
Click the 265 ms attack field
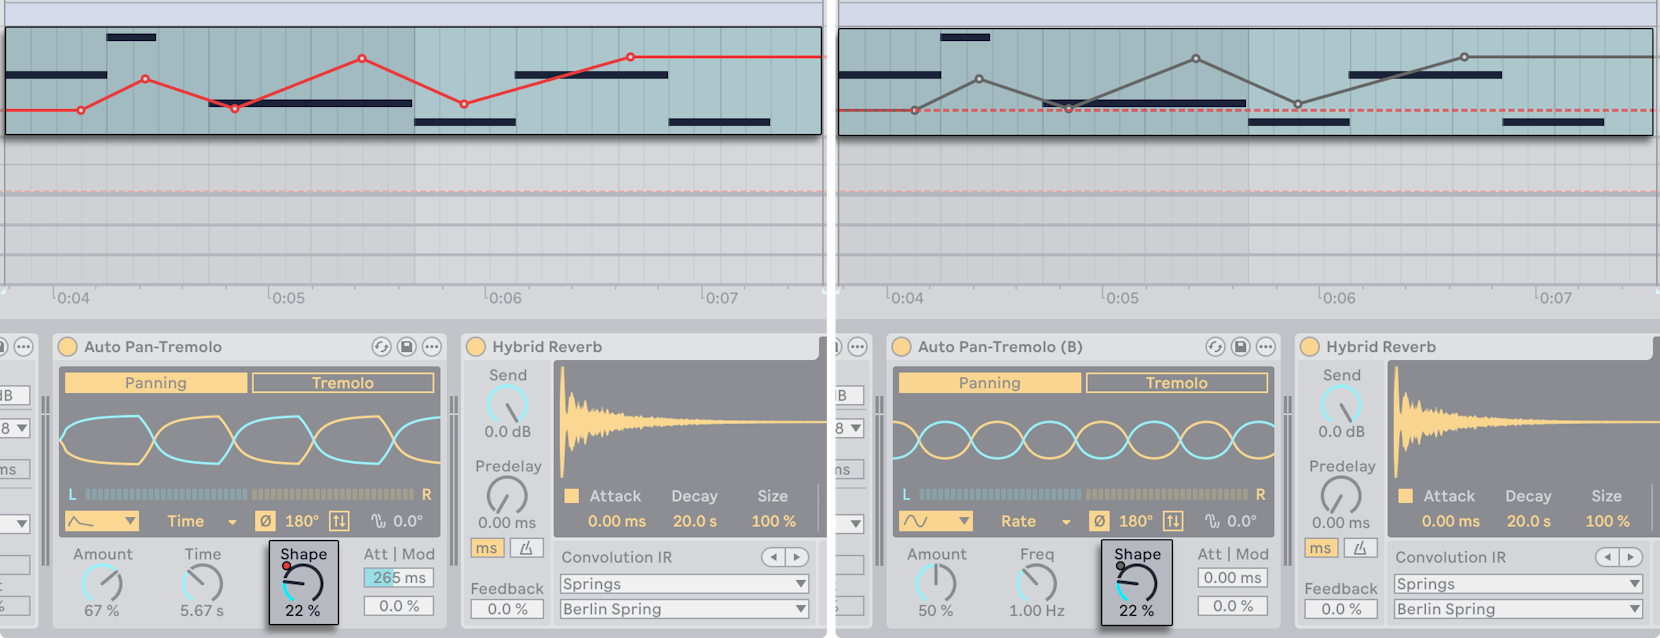coord(399,578)
